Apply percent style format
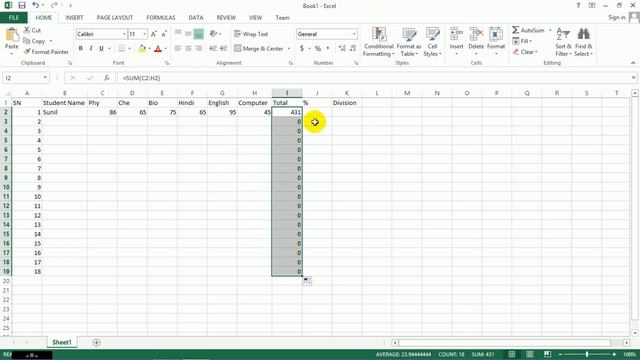 318,49
